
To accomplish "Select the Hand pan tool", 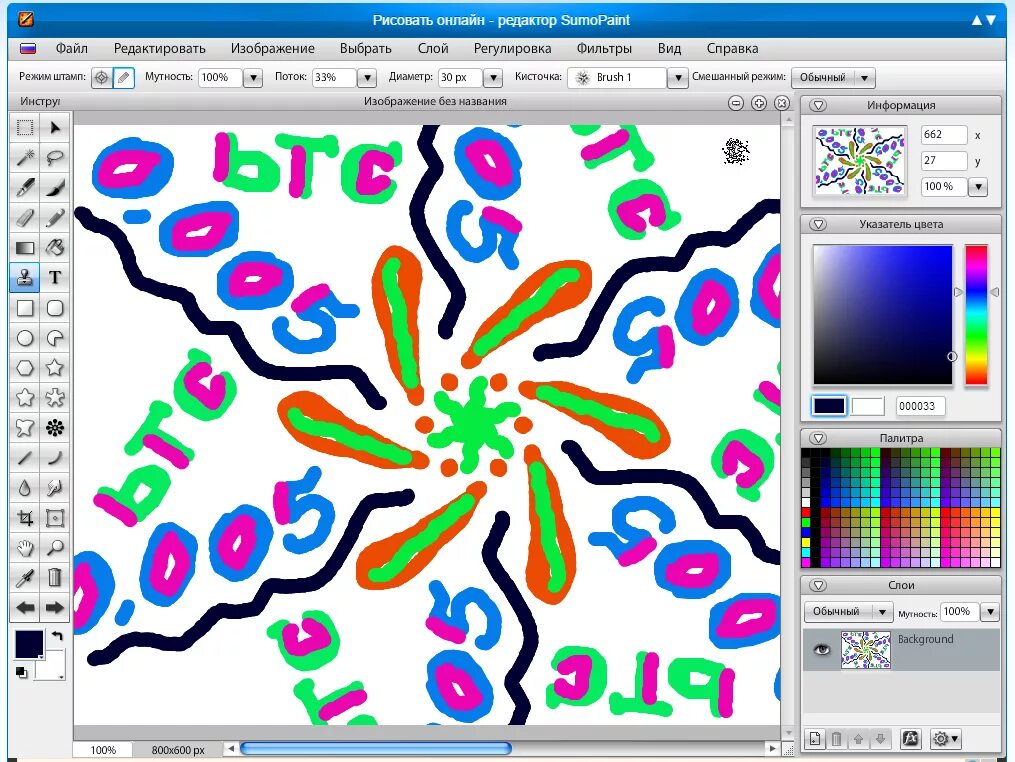I will point(25,548).
